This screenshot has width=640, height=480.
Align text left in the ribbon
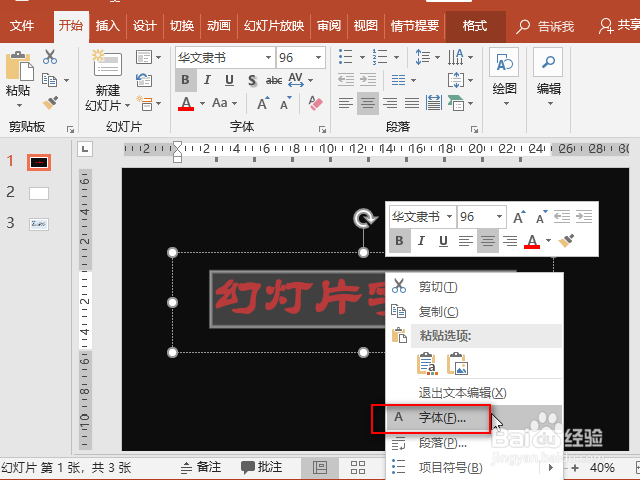(x=346, y=103)
